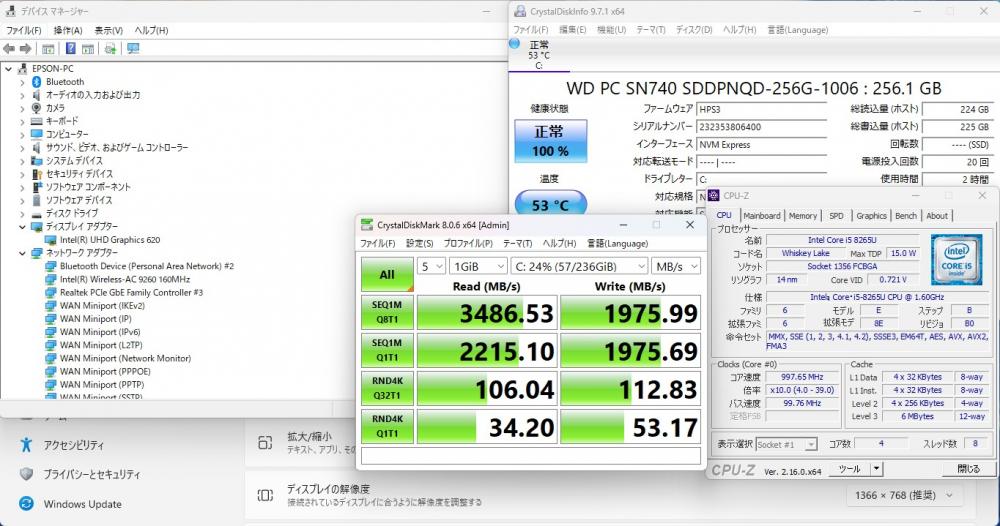Click the scan hardware monitor icon in Device Manager toolbar

(x=133, y=48)
